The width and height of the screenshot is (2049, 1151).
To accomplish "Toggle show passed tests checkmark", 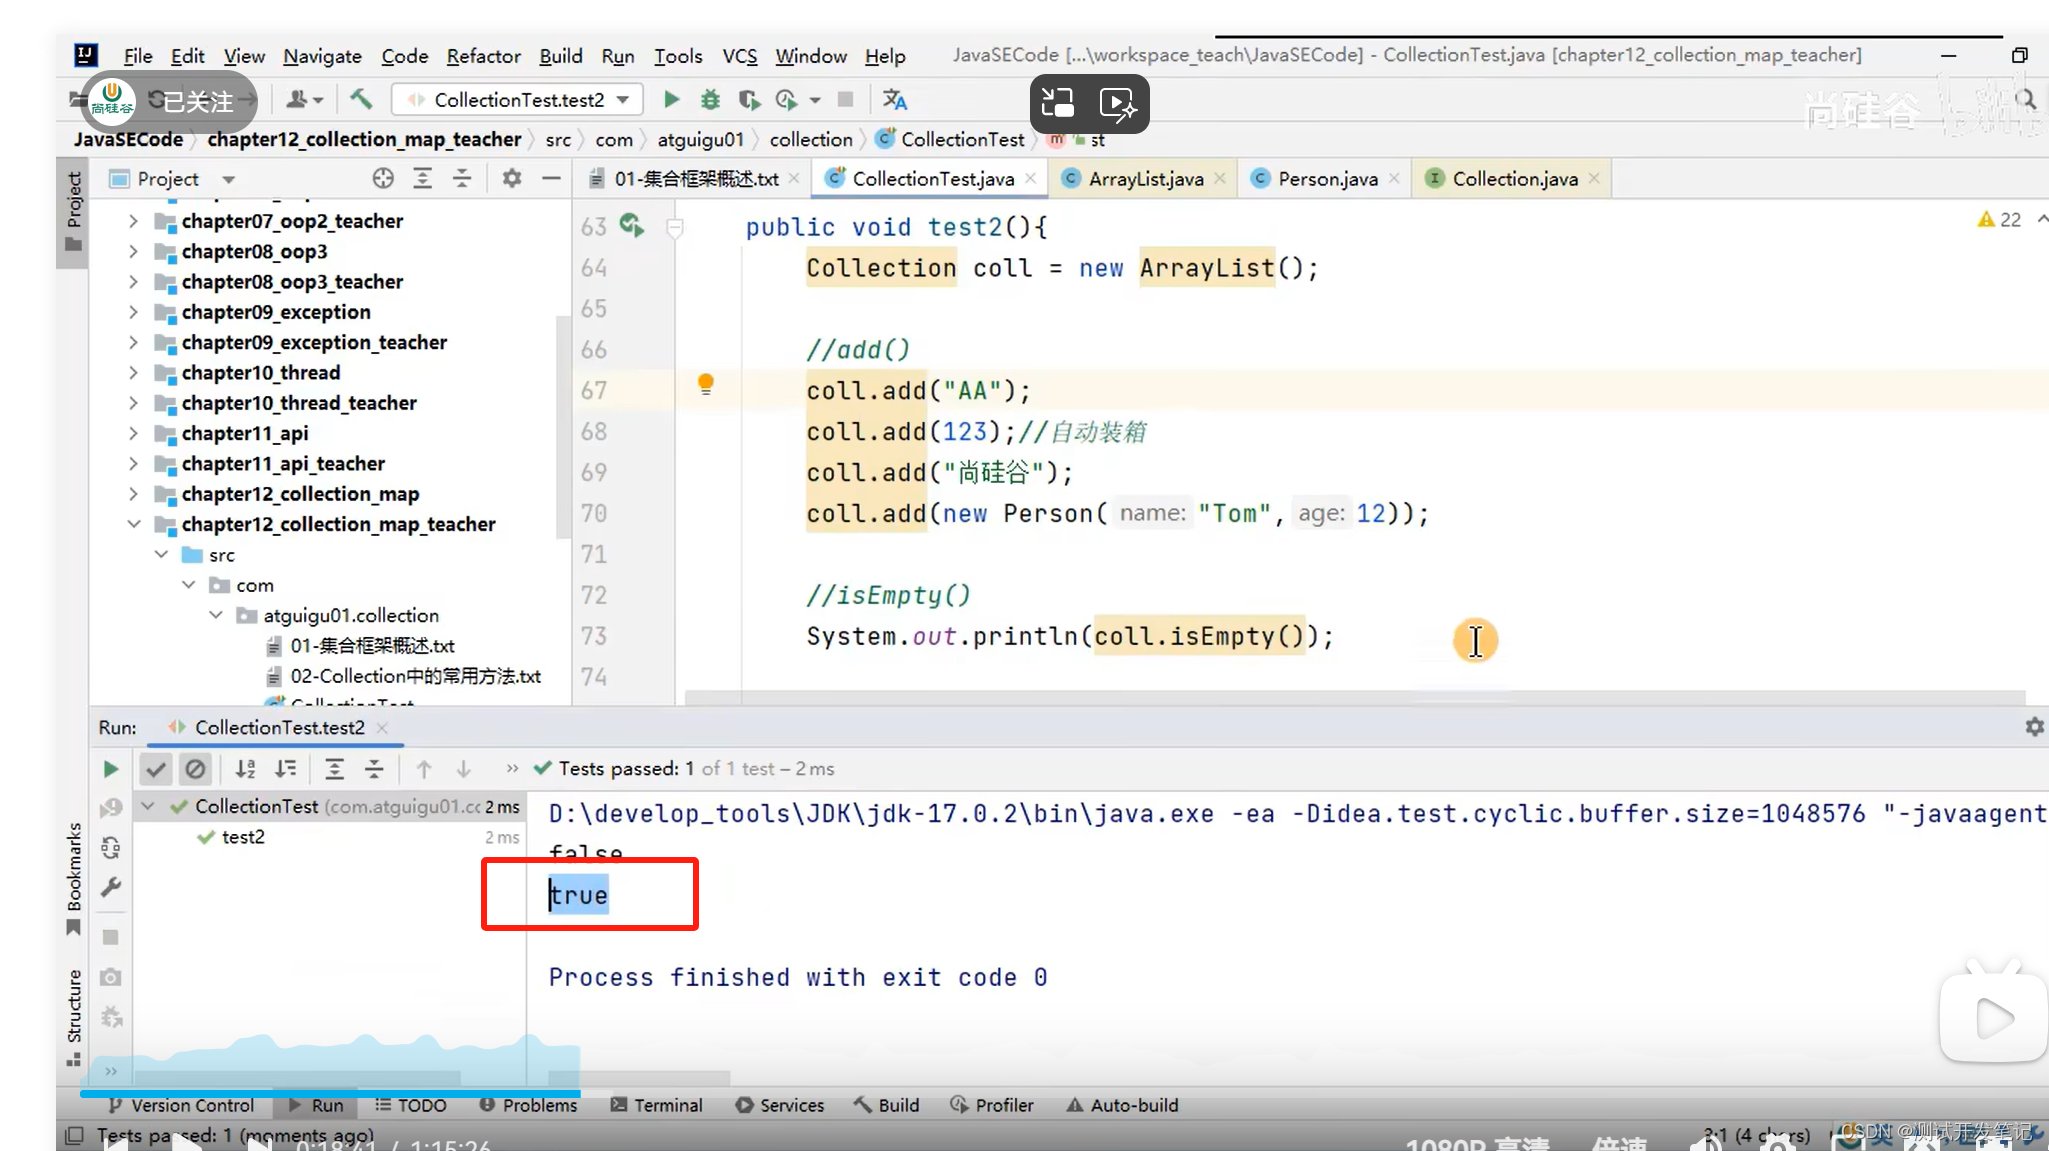I will pyautogui.click(x=155, y=768).
